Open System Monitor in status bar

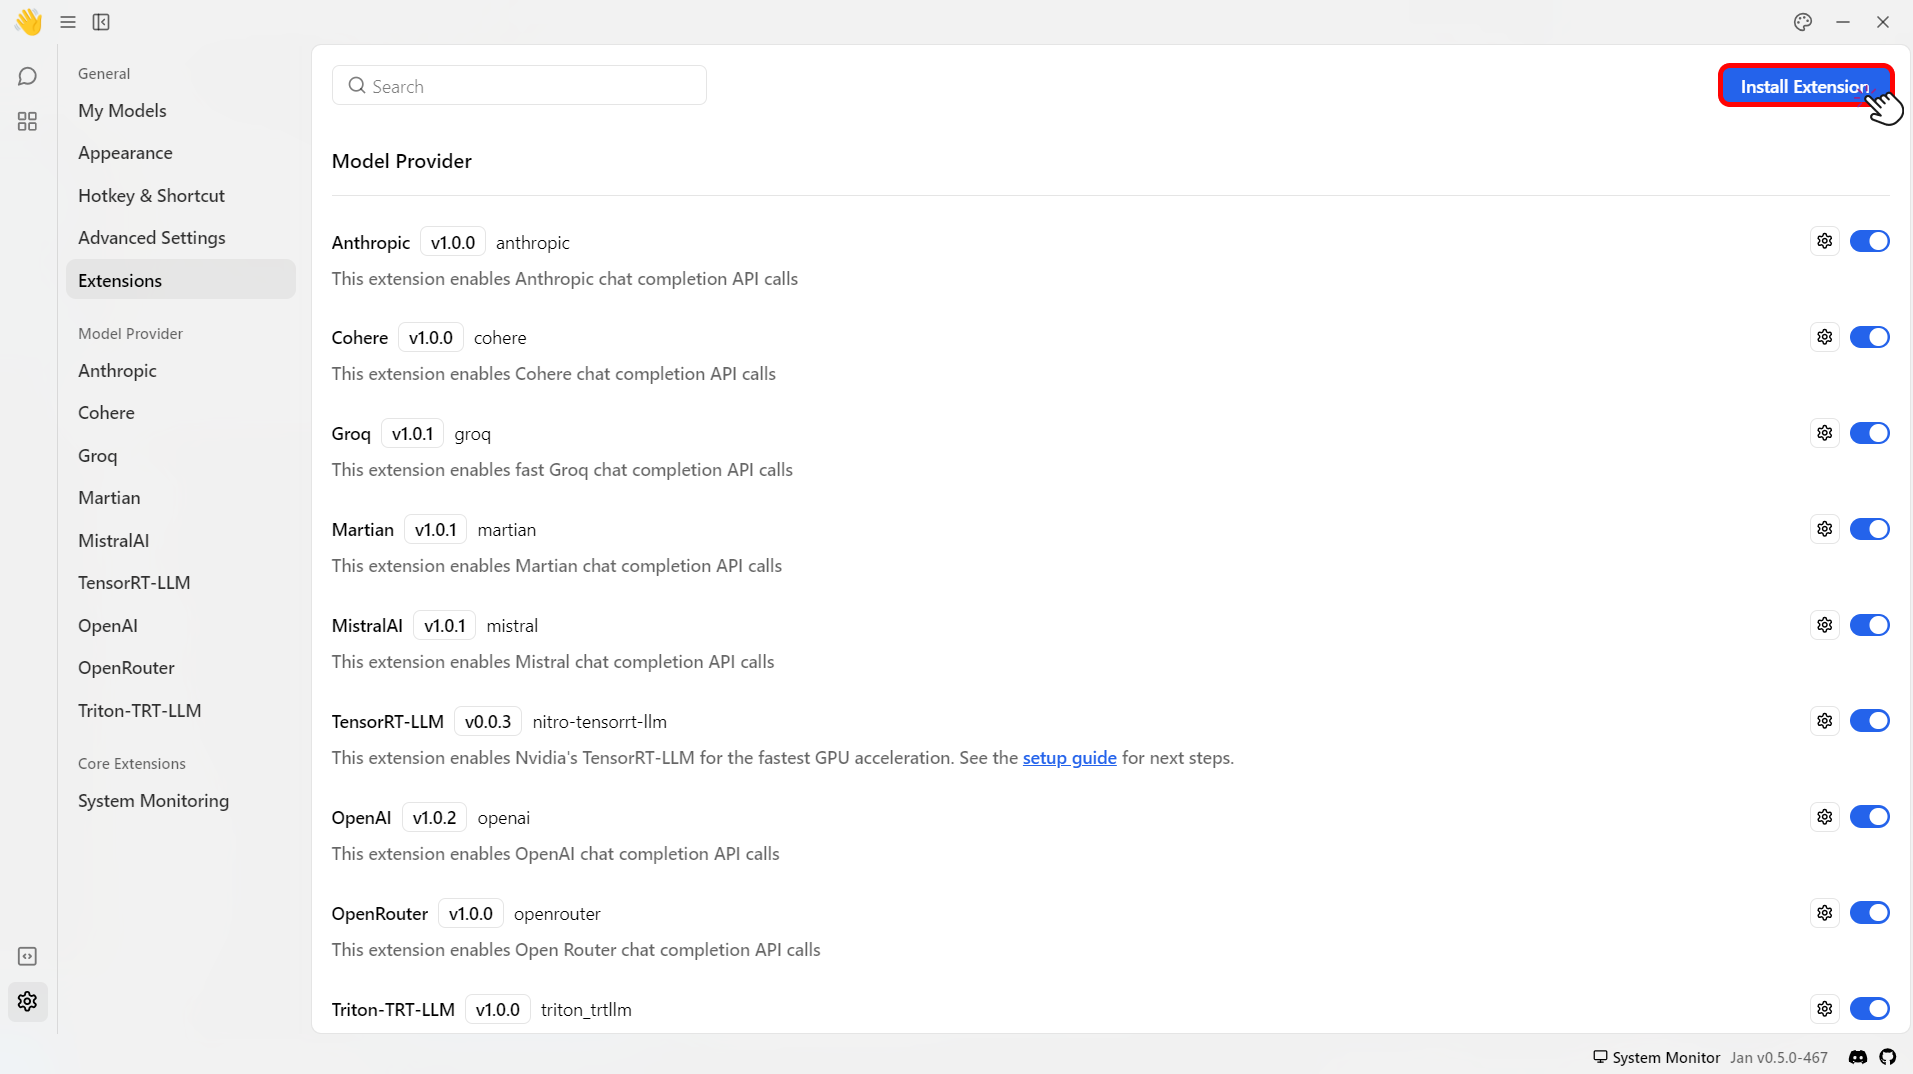point(1656,1057)
